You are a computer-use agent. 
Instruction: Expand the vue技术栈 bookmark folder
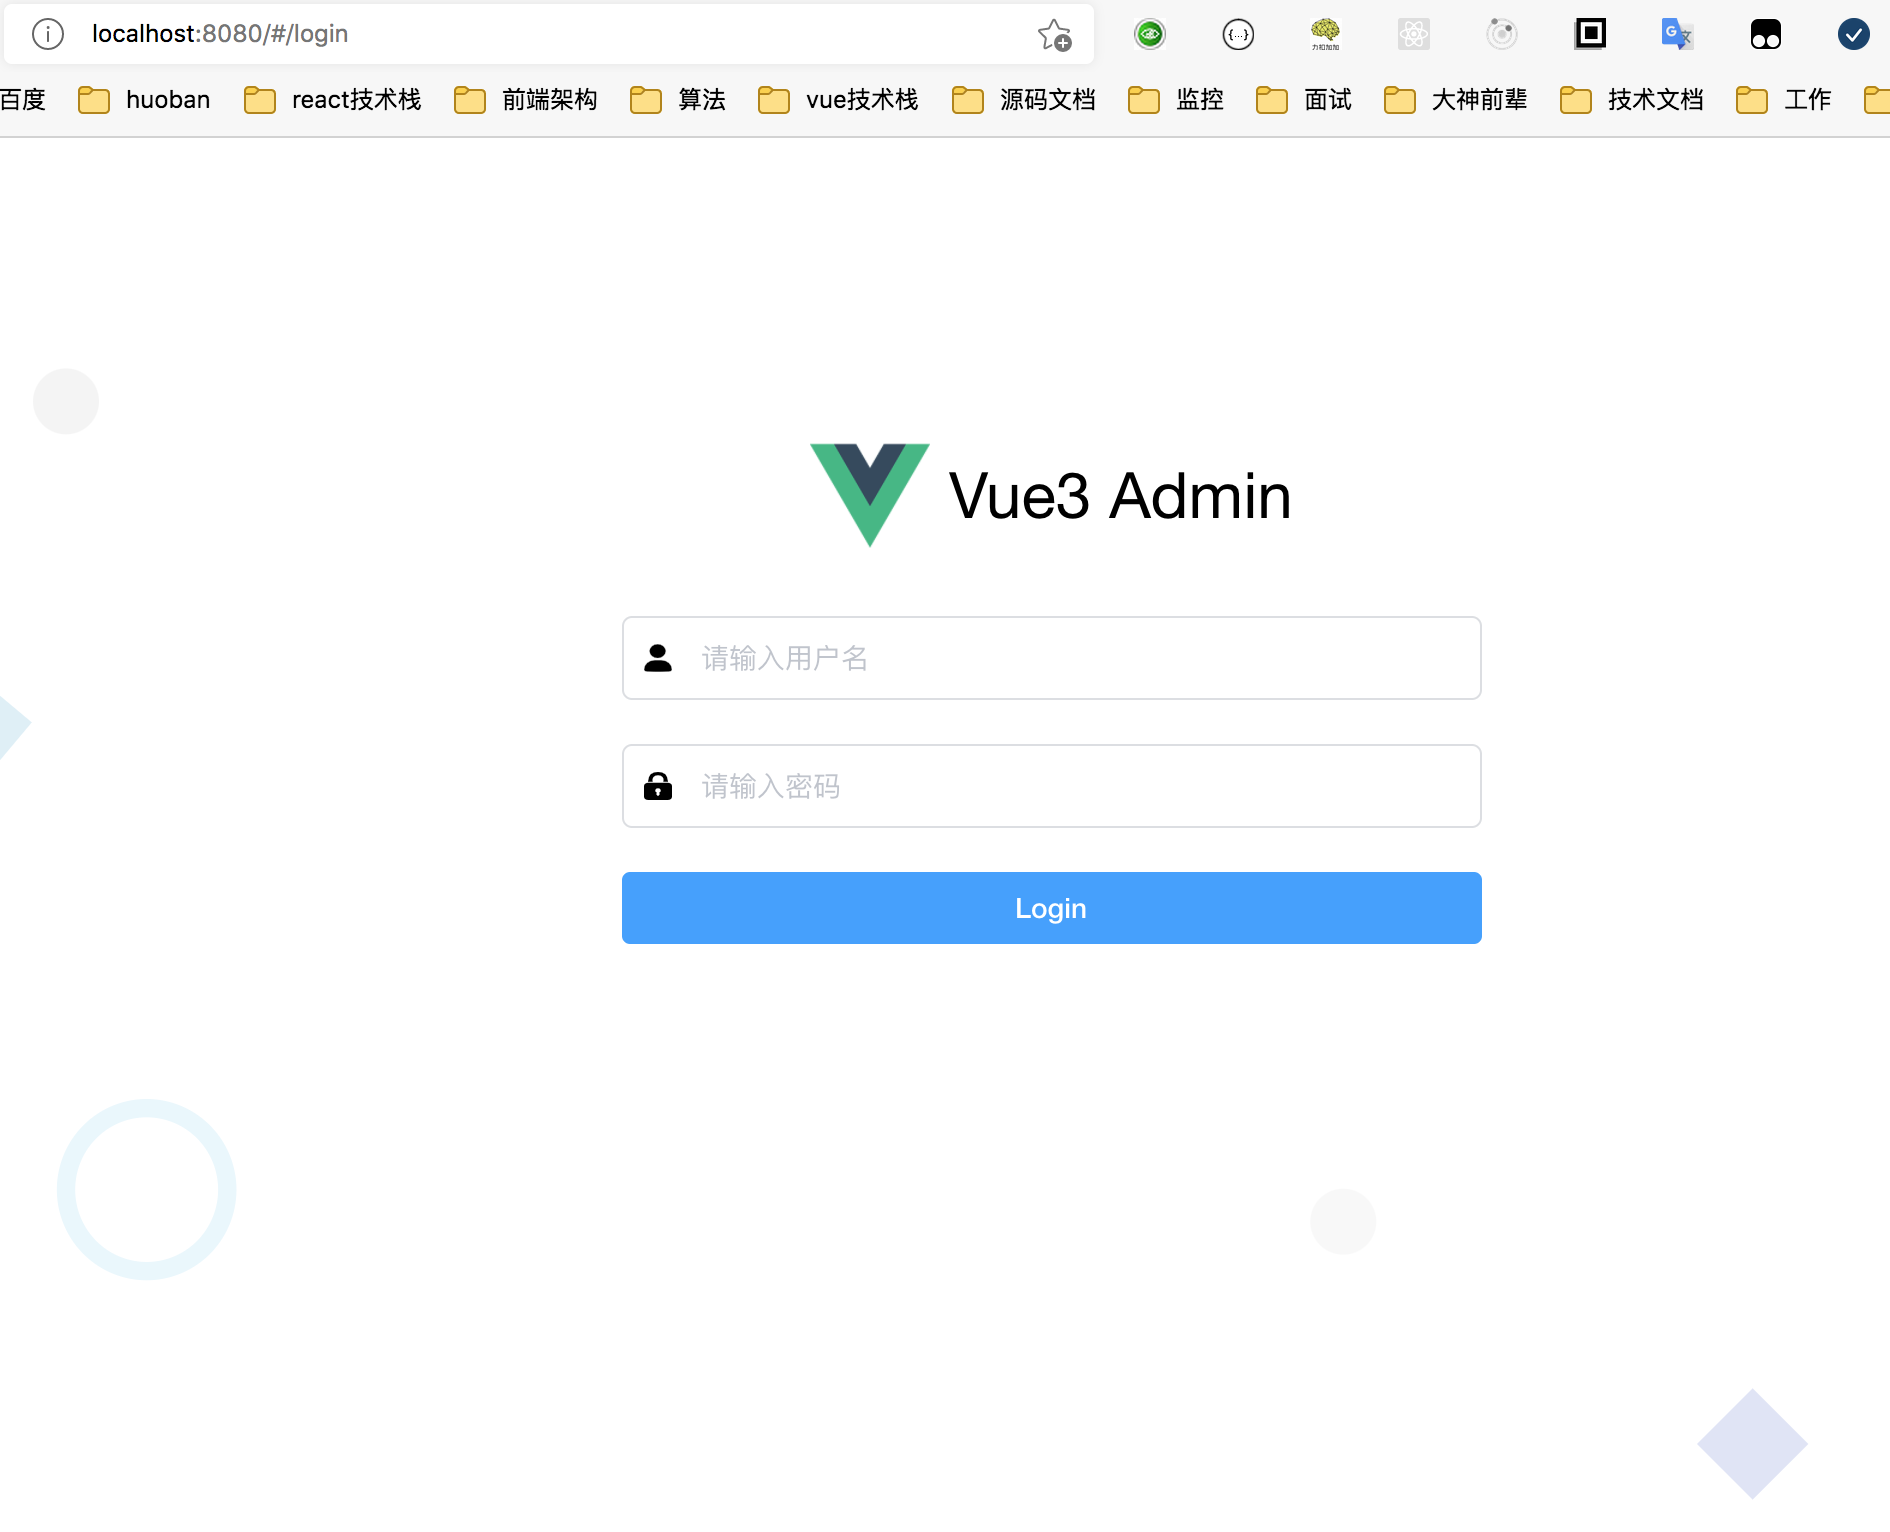[839, 100]
